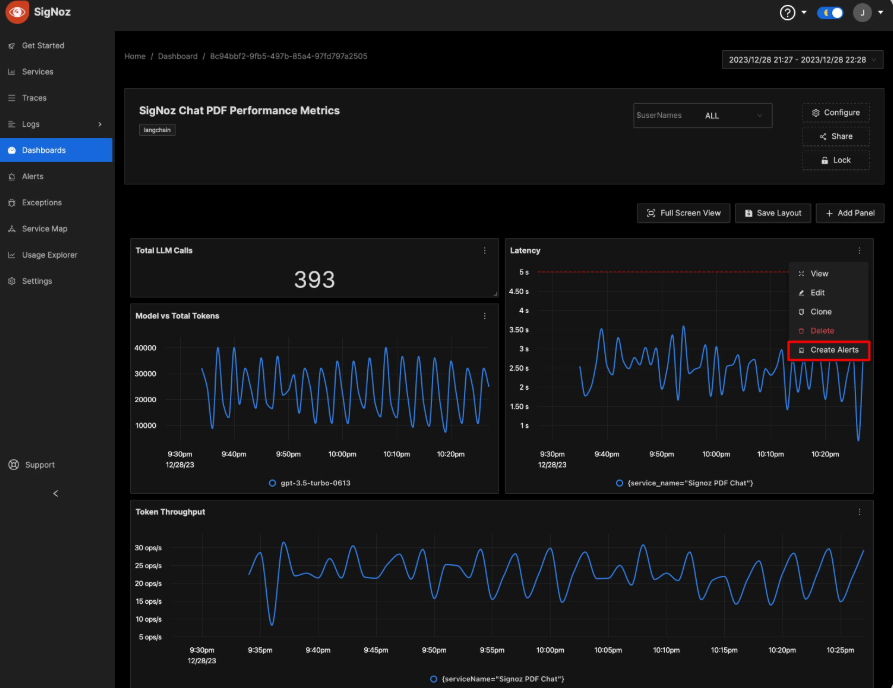Open three-dot menu on Token Throughput panel

(859, 512)
